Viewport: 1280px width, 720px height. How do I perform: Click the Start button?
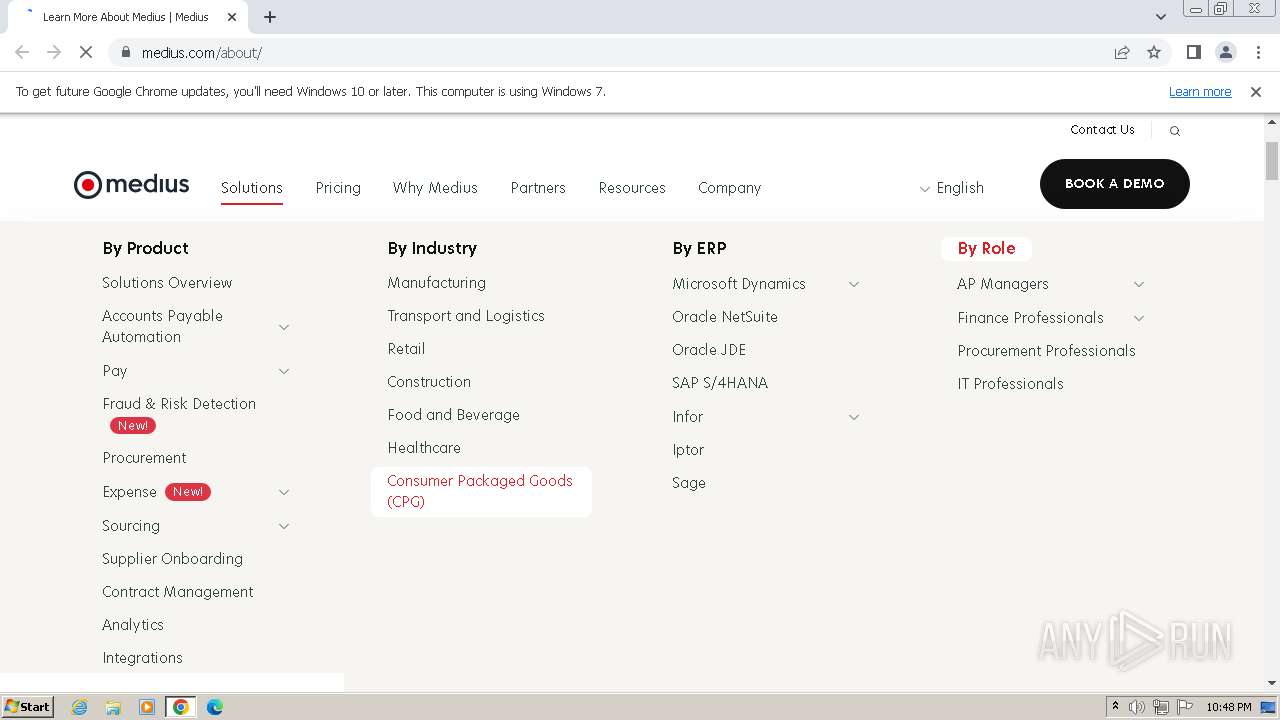pos(27,707)
